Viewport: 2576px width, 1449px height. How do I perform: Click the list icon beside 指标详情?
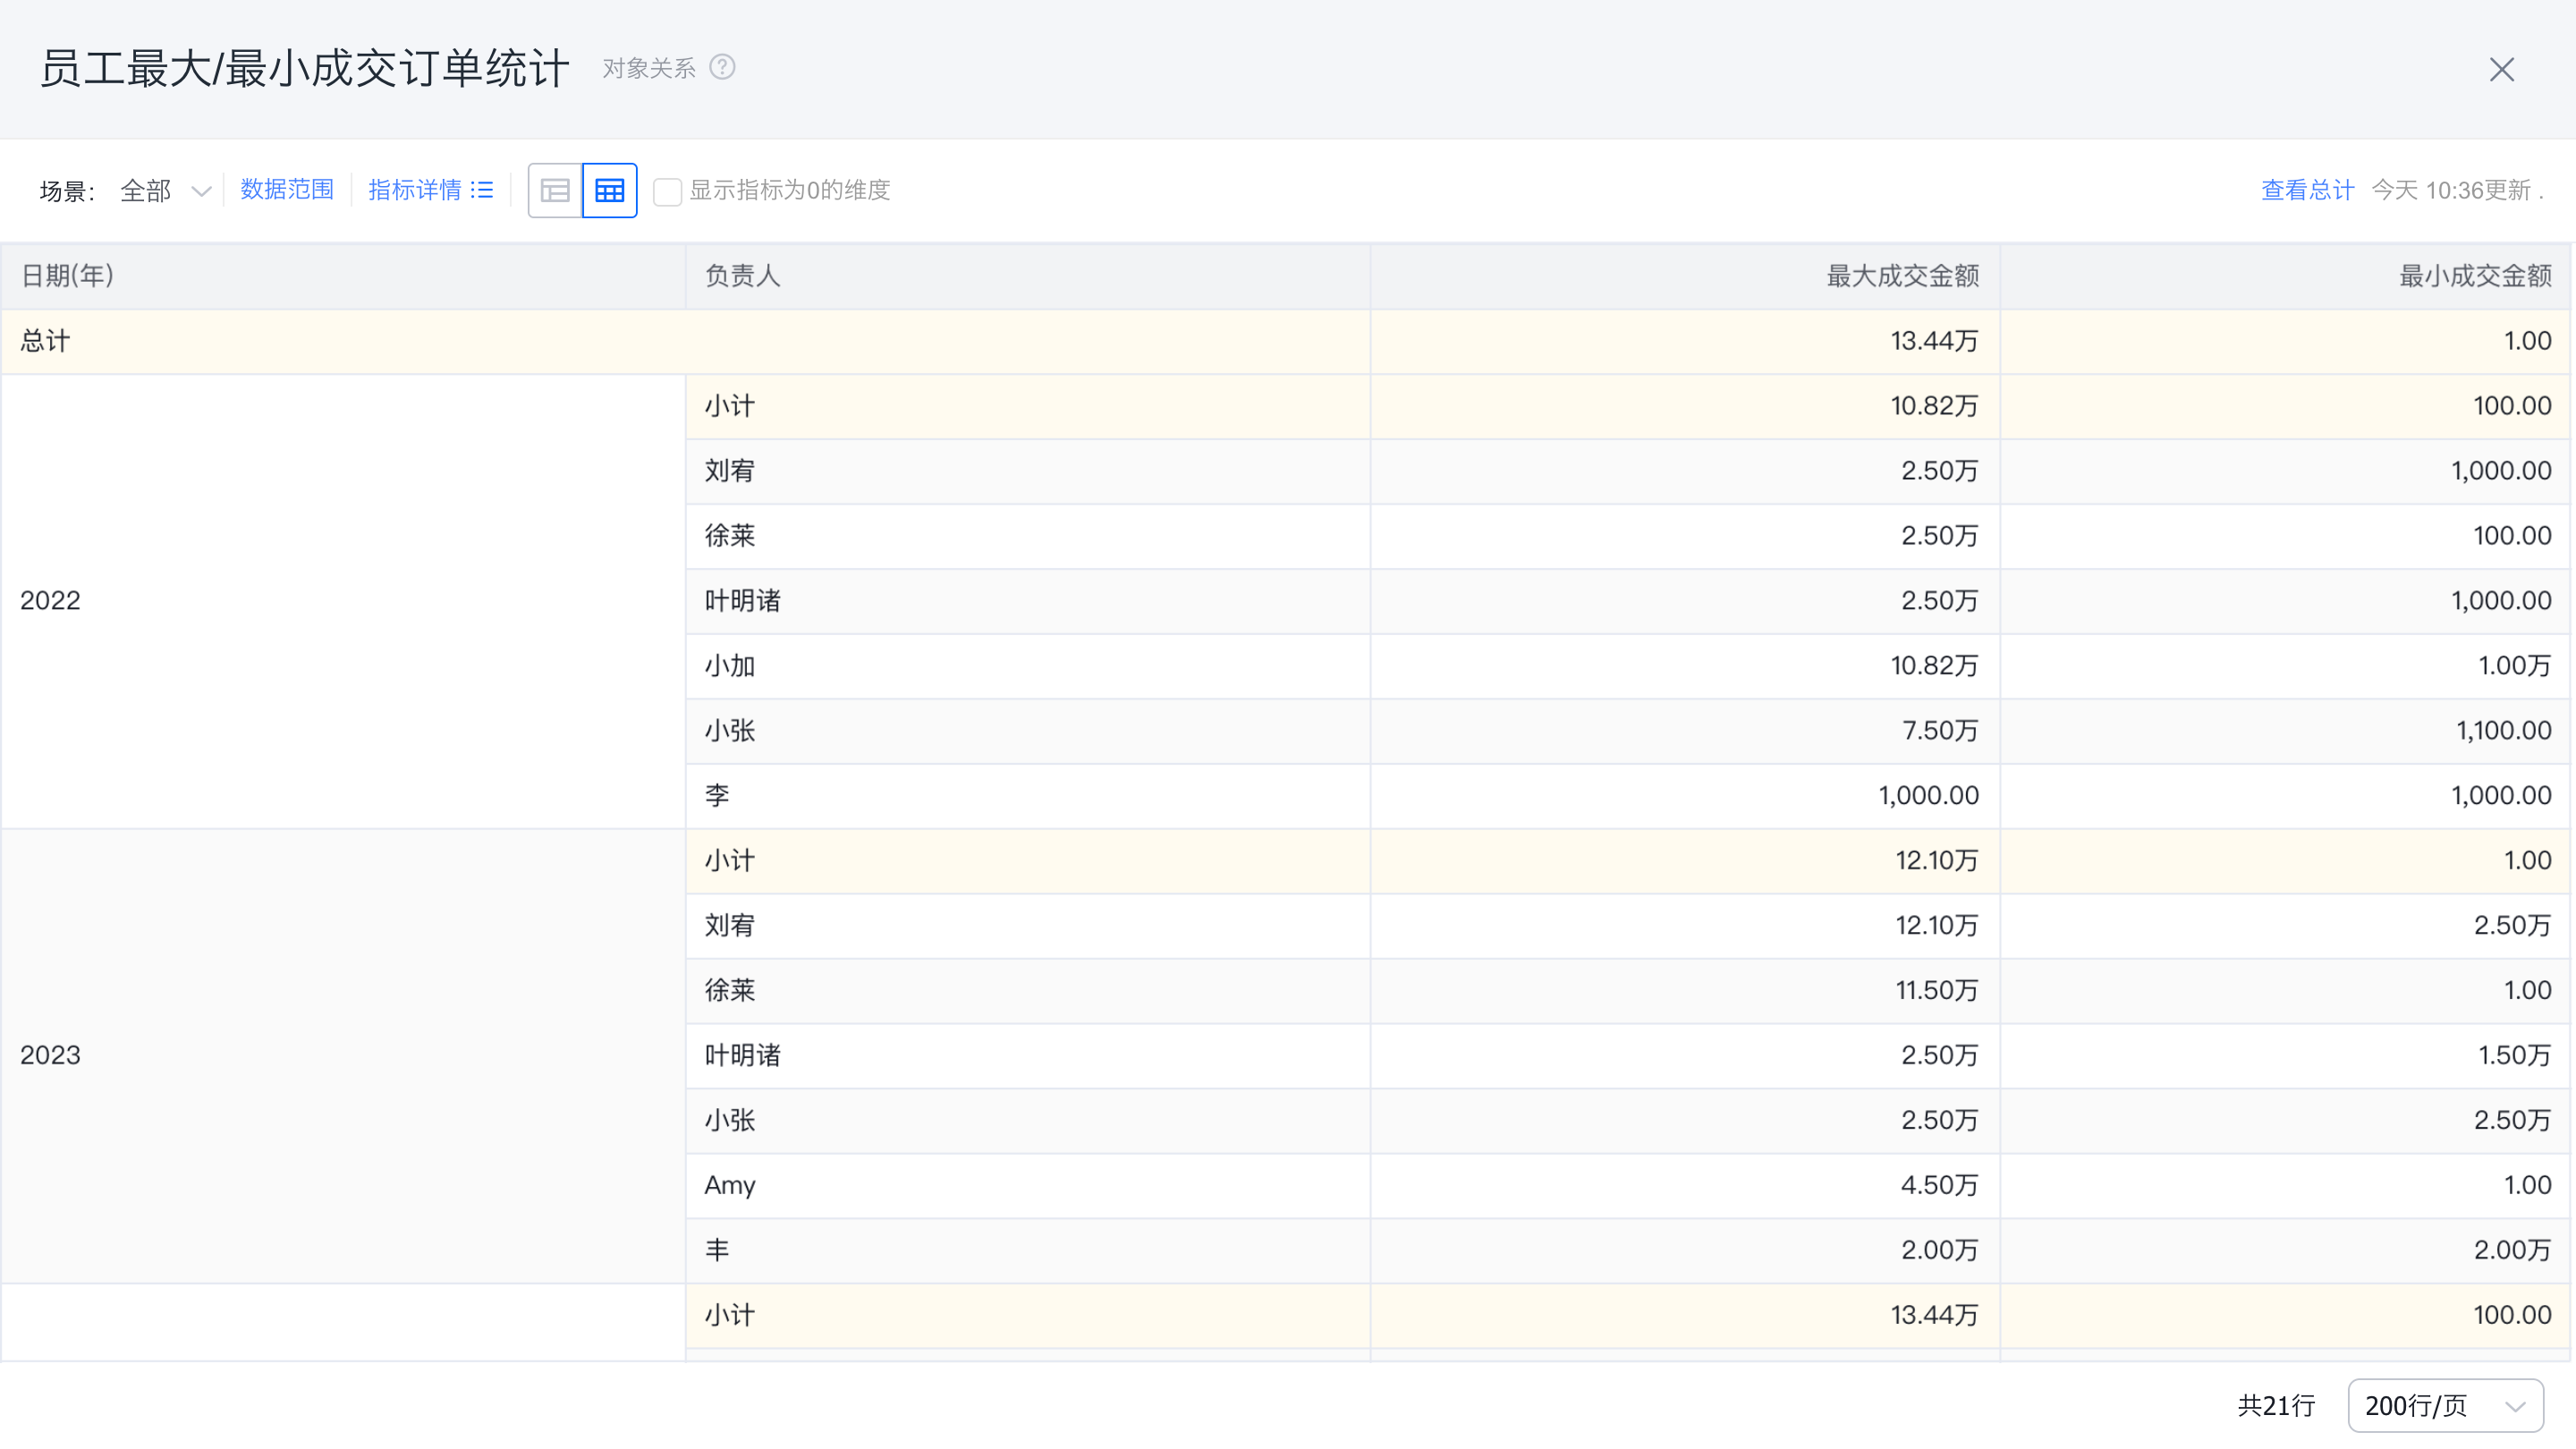coord(483,190)
